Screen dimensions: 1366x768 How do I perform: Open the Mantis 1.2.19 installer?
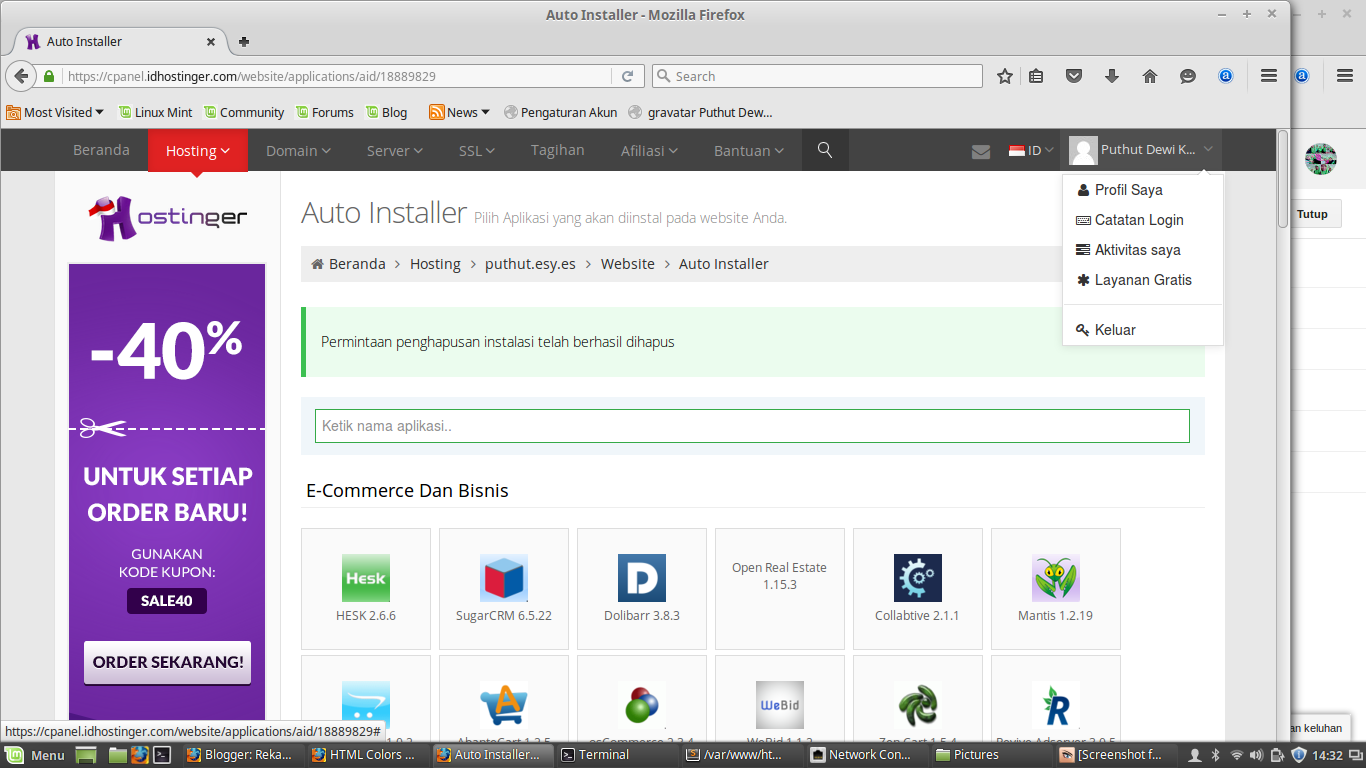click(1055, 577)
